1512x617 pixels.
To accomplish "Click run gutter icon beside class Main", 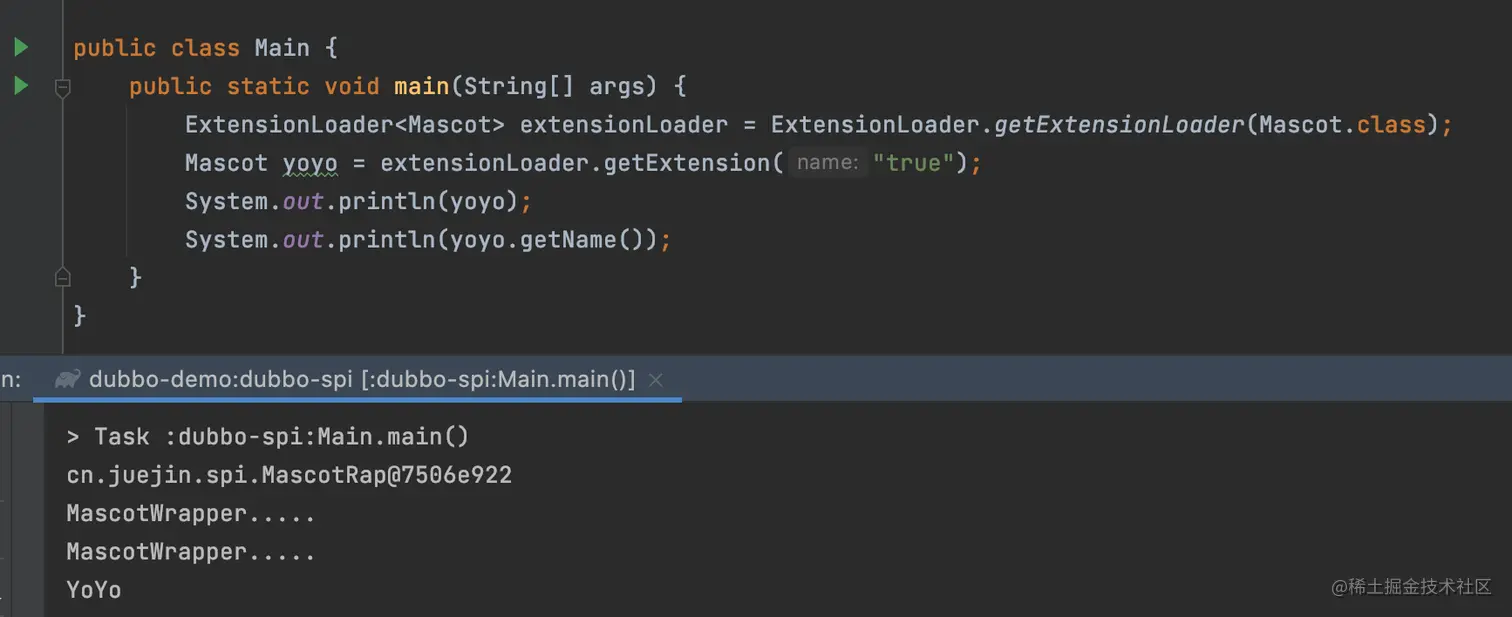I will click(x=21, y=47).
